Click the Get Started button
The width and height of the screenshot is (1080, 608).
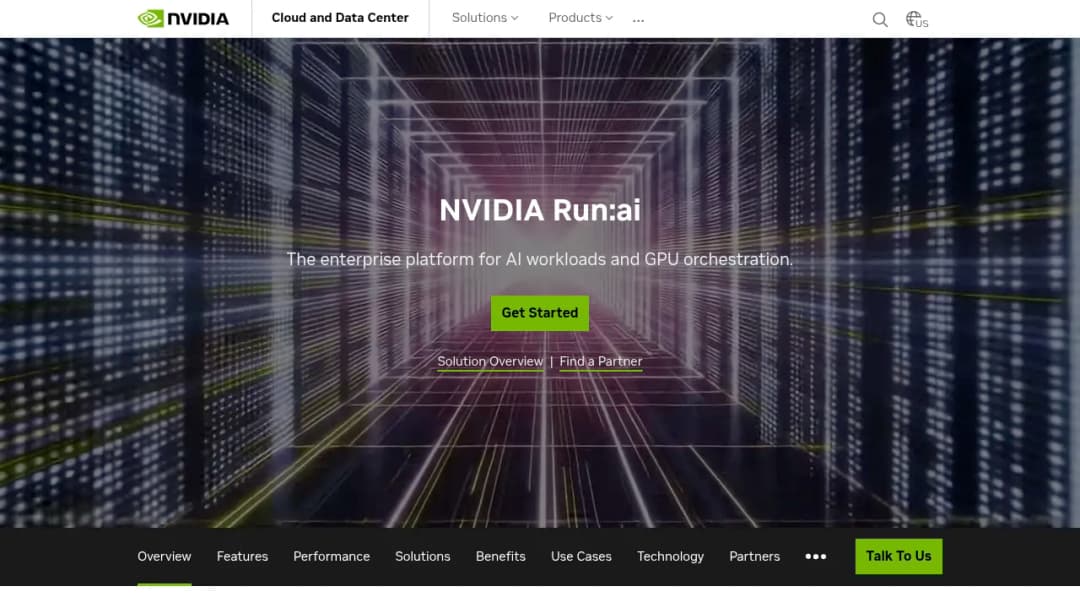click(x=540, y=313)
